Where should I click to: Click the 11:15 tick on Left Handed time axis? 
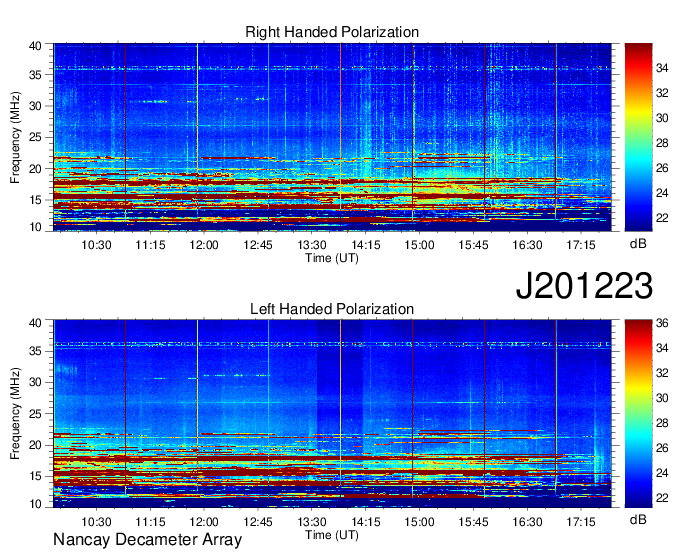click(x=150, y=522)
